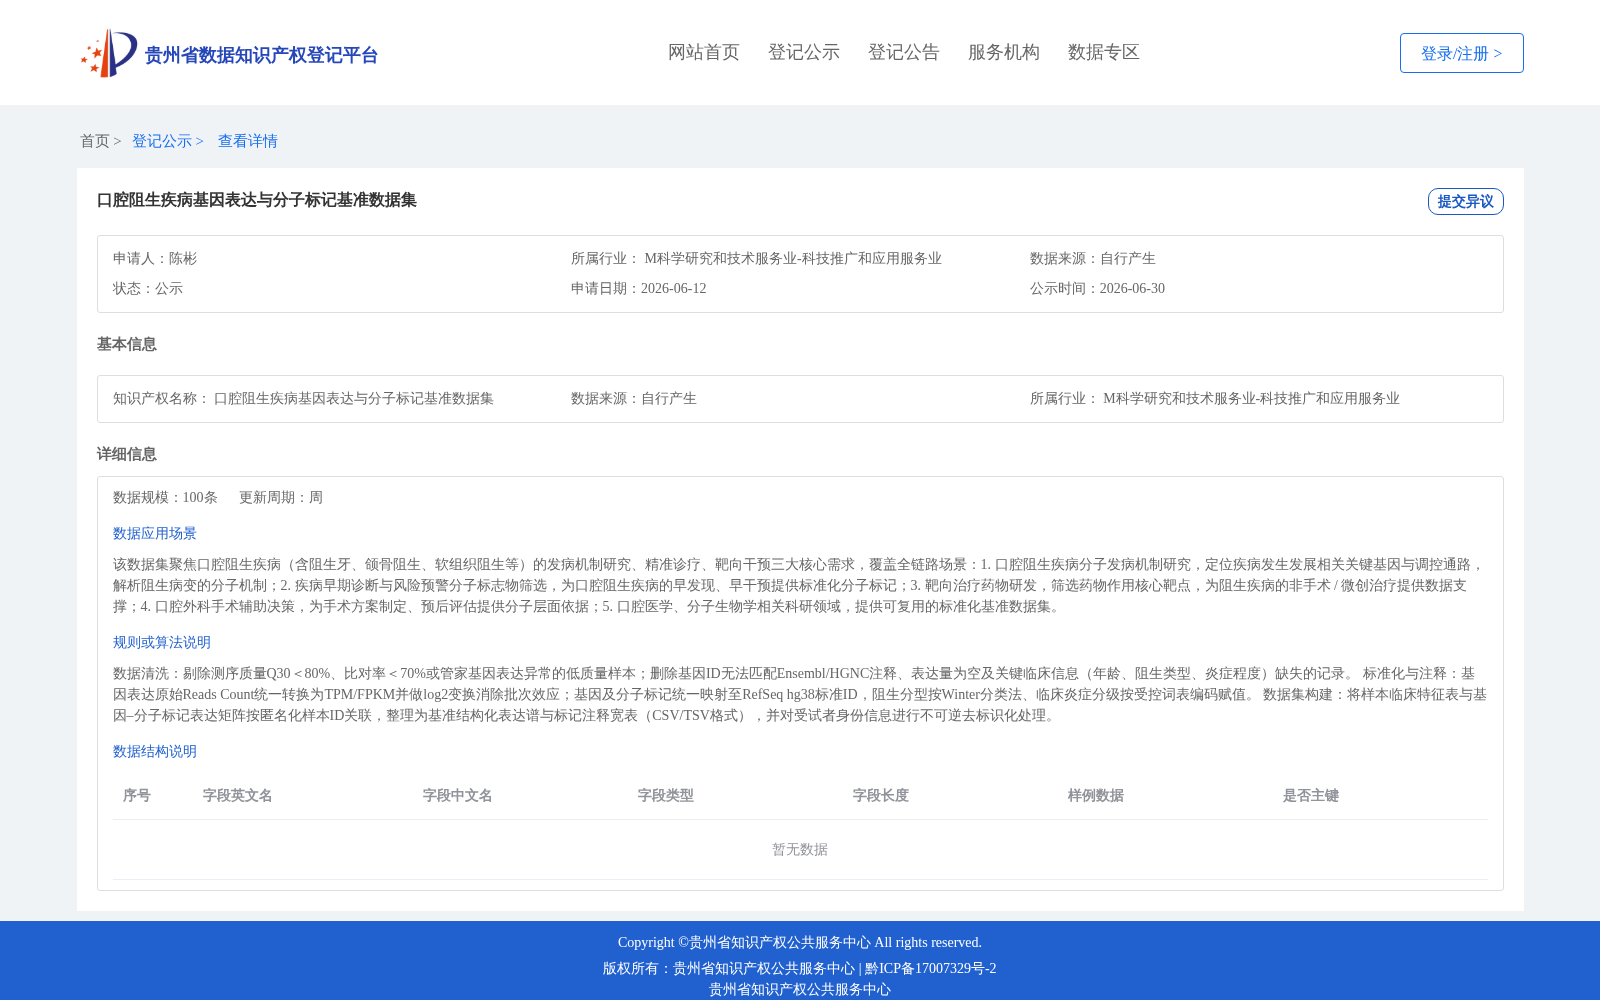Image resolution: width=1600 pixels, height=1000 pixels.
Task: Click the 暂无数据 empty table message
Action: (800, 849)
